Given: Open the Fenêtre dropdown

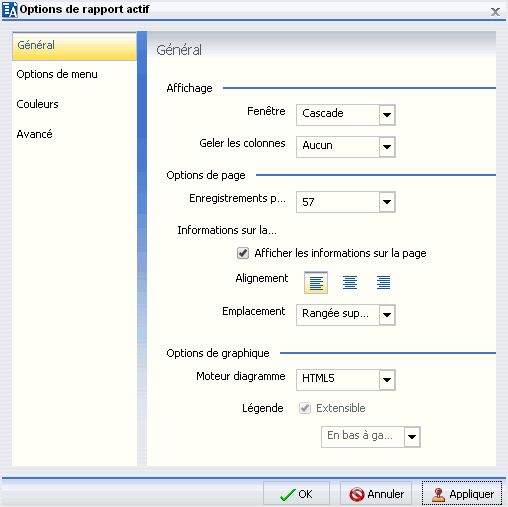Looking at the screenshot, I should (x=346, y=115).
